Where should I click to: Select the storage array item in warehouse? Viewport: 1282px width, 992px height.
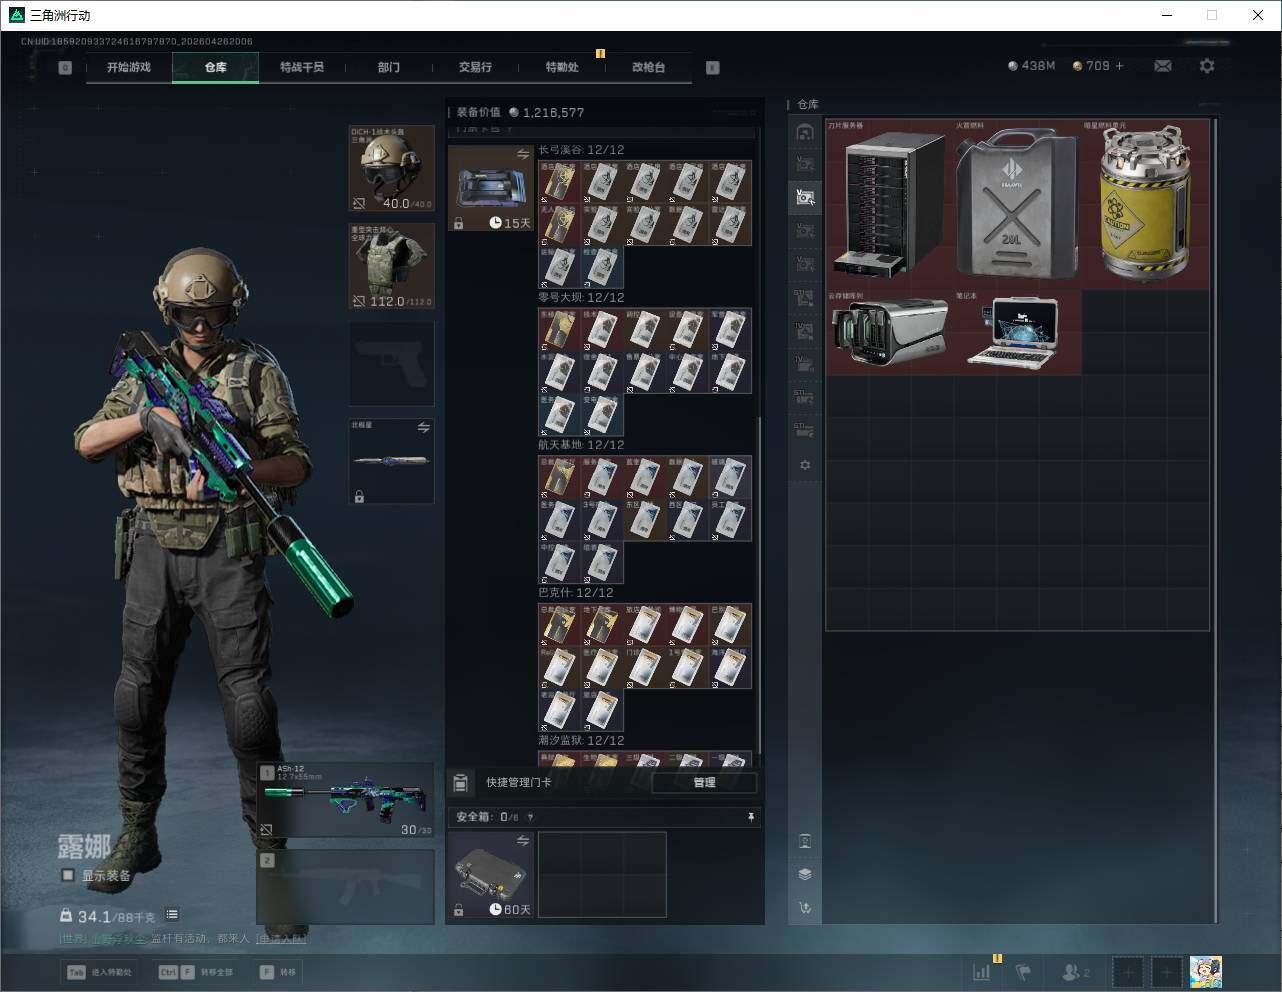click(x=890, y=333)
